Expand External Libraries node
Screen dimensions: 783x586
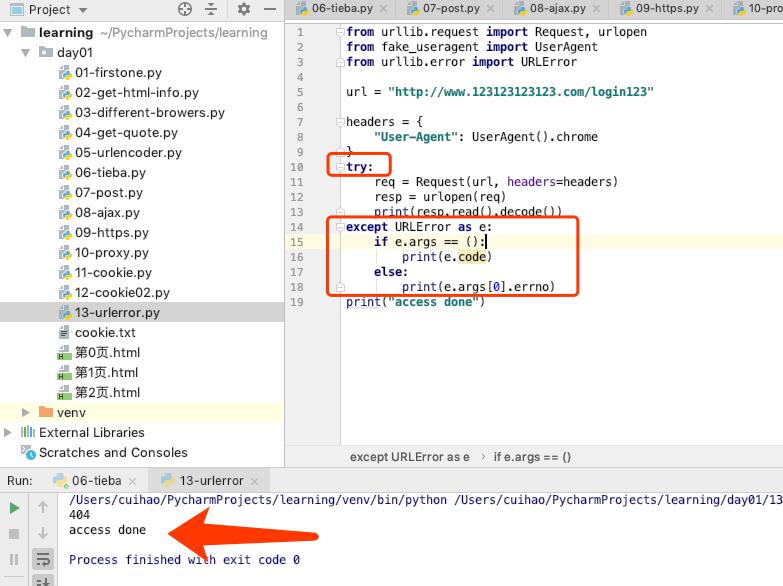(9, 432)
